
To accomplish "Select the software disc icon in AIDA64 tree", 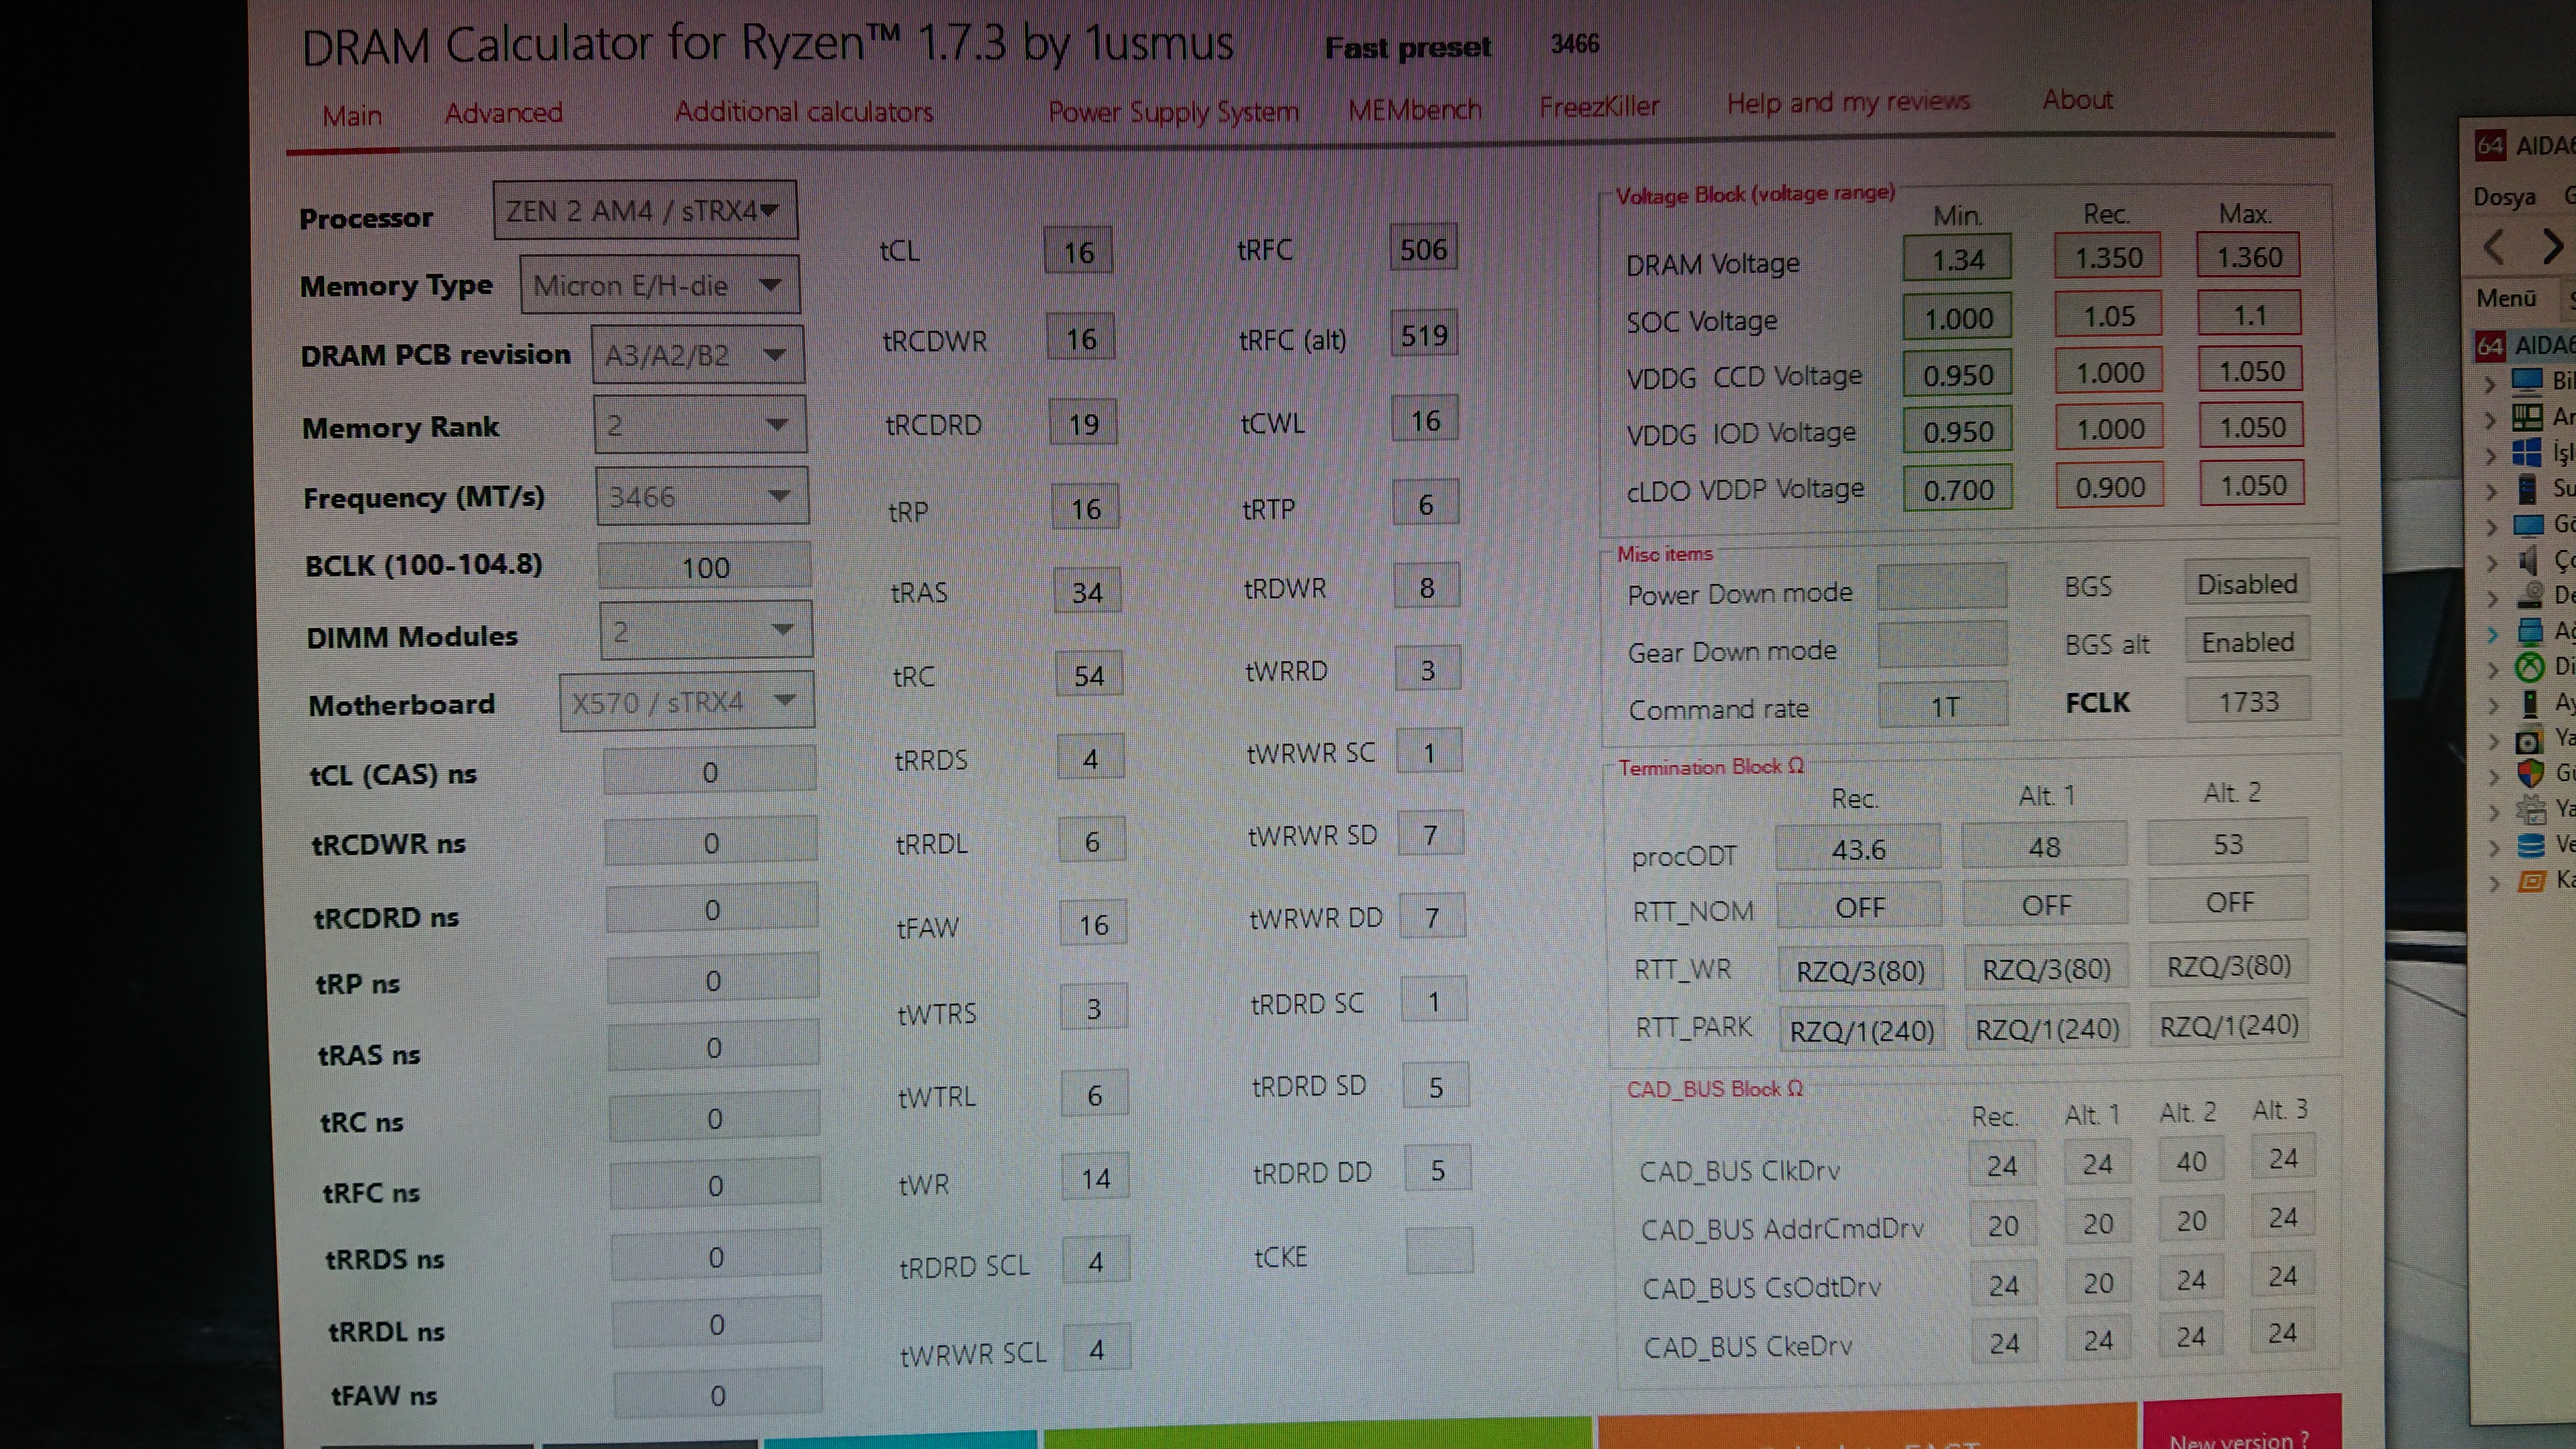I will point(2529,741).
